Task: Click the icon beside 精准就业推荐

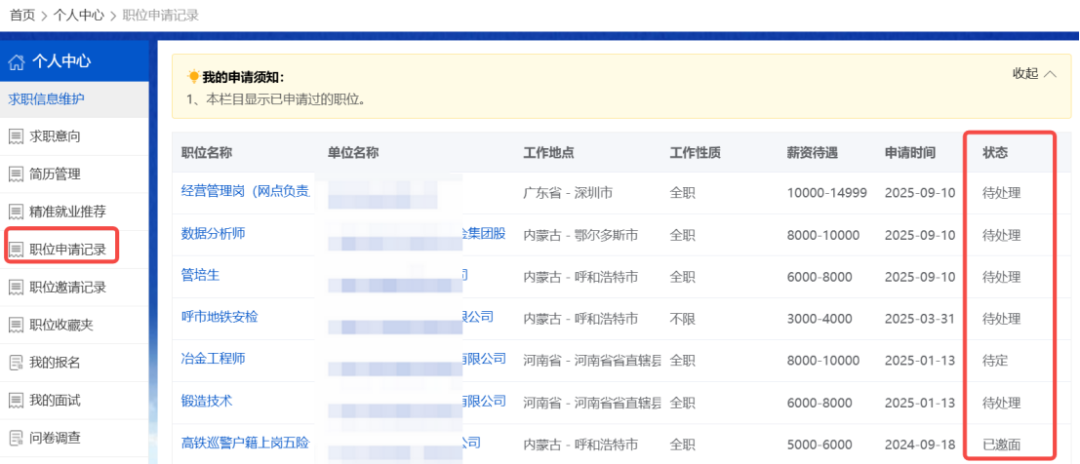Action: coord(16,212)
